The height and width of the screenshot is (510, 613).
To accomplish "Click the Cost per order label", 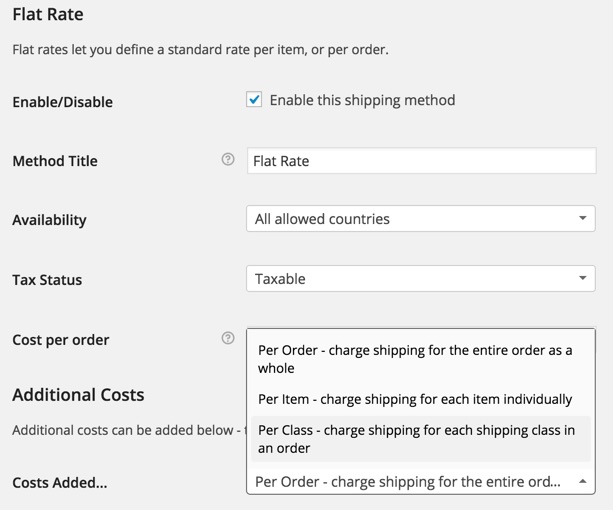I will [61, 340].
